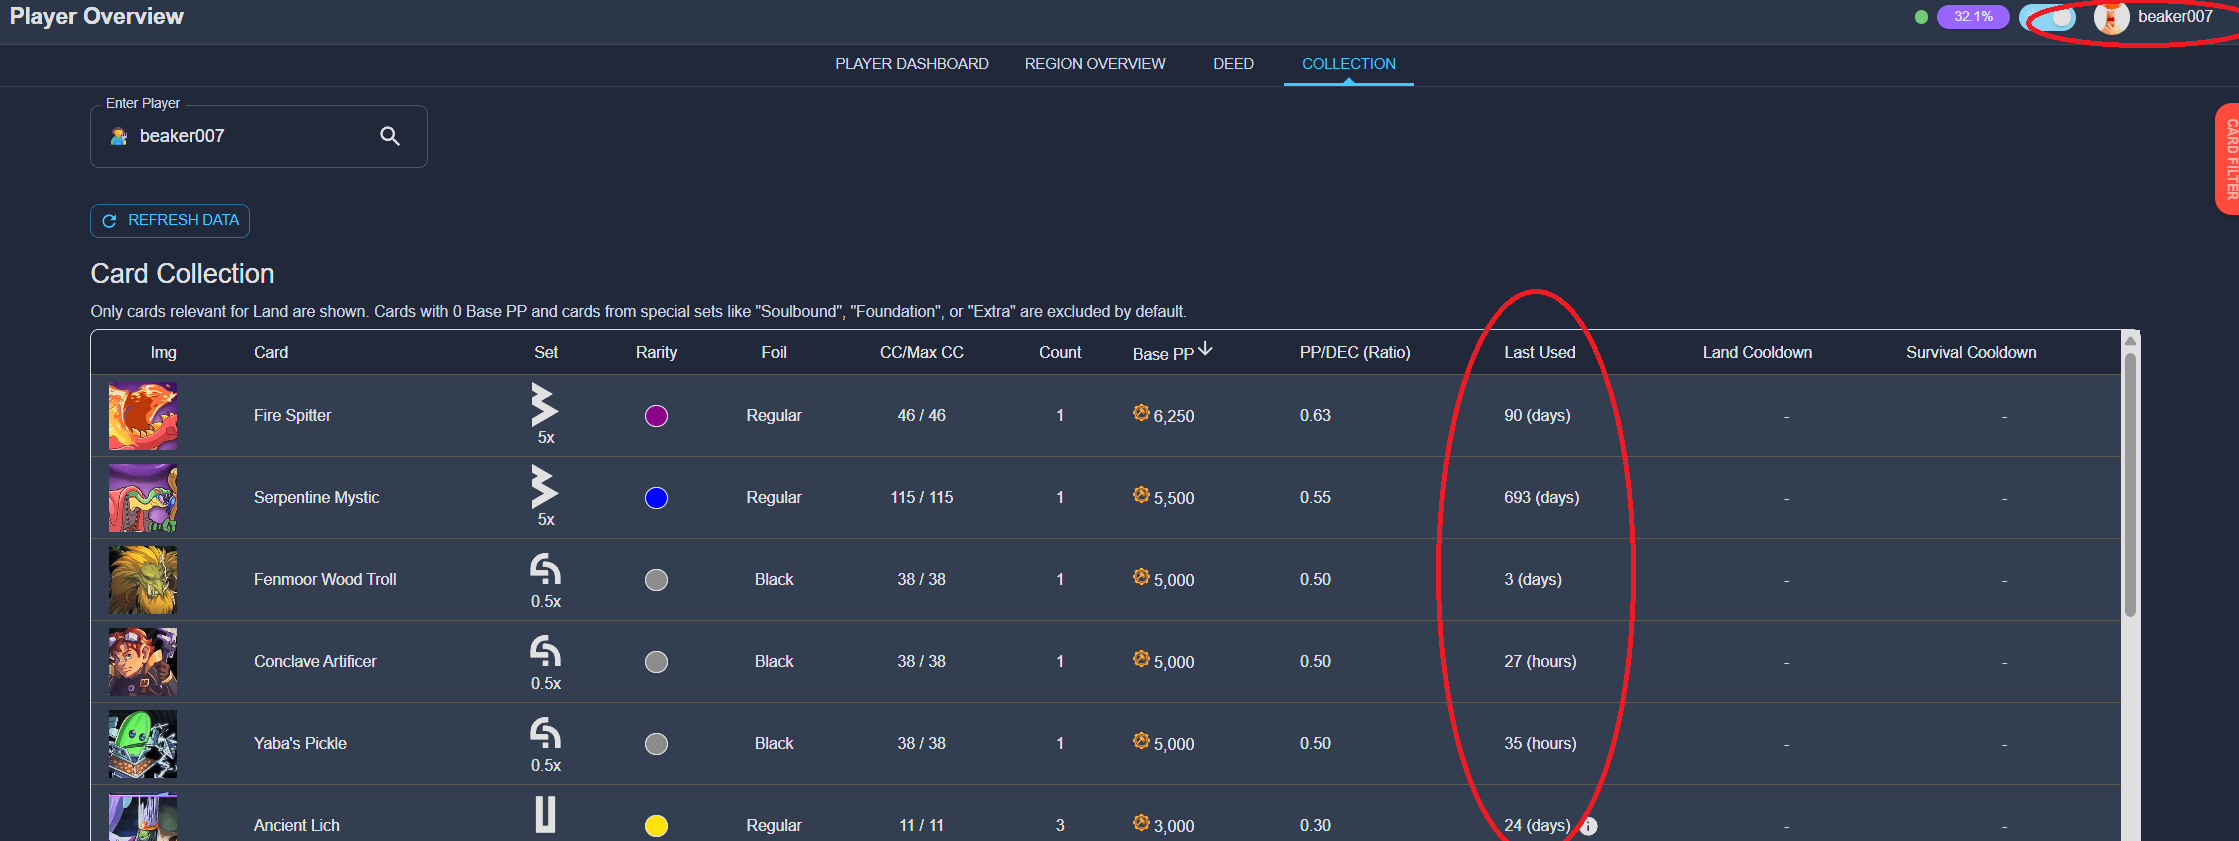Image resolution: width=2239 pixels, height=841 pixels.
Task: Click the Fire Spitter set icon
Action: tap(544, 405)
